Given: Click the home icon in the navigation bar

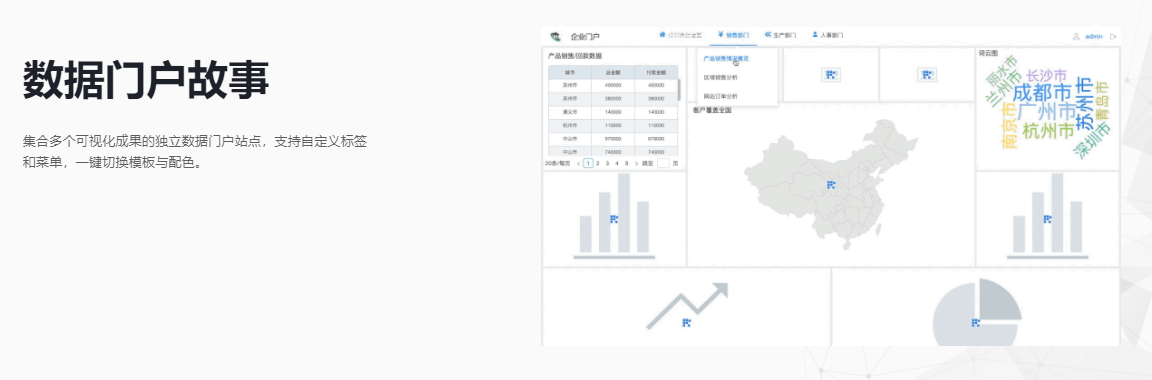Looking at the screenshot, I should point(662,35).
